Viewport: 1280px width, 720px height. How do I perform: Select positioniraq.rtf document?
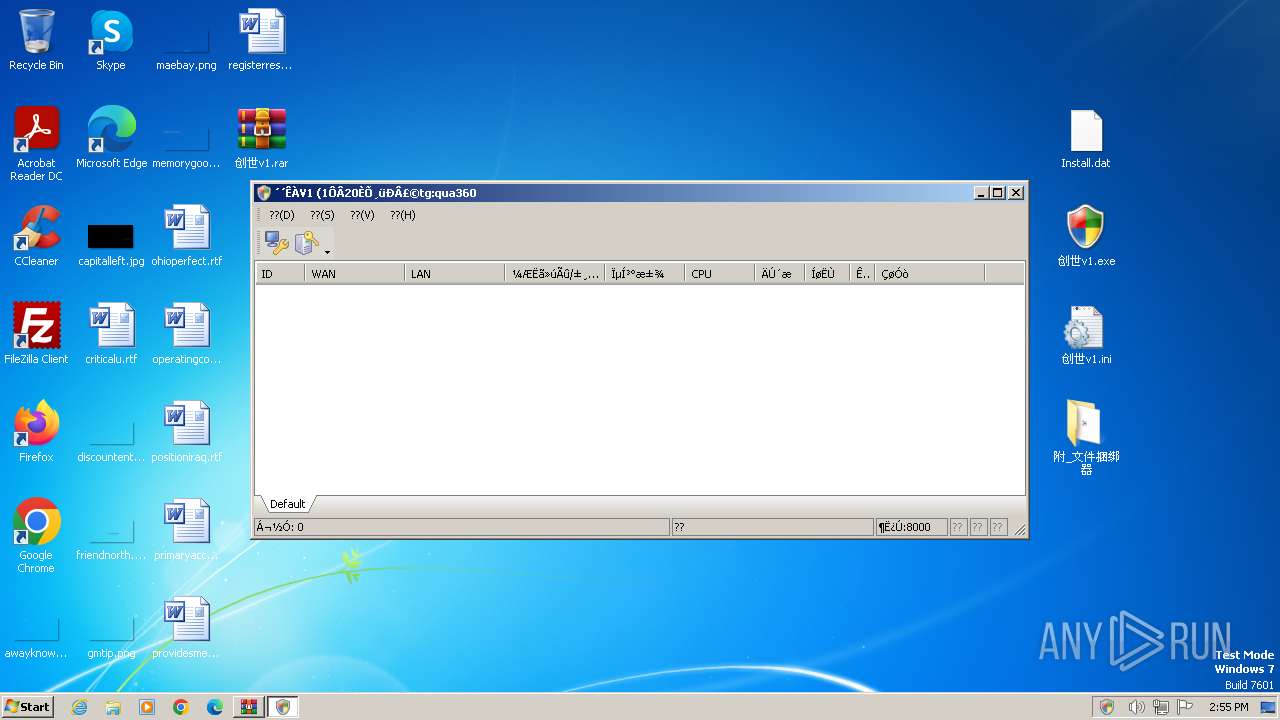186,433
